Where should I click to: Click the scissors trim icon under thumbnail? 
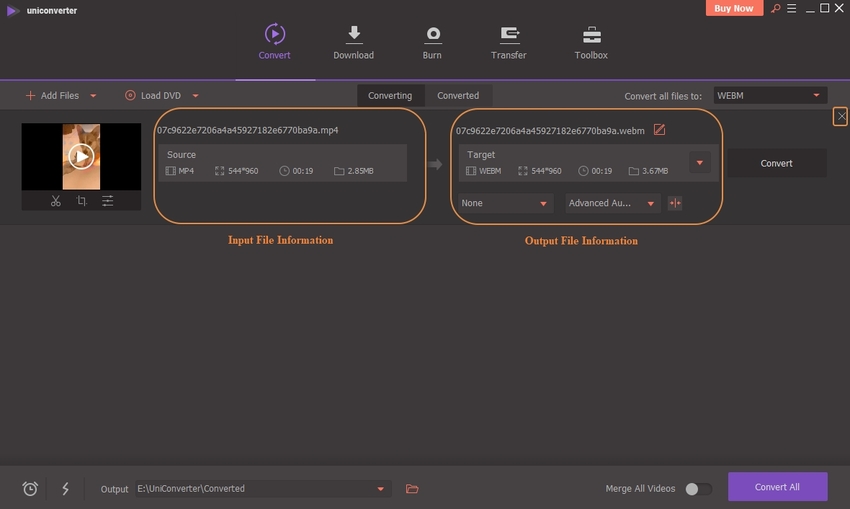[56, 201]
